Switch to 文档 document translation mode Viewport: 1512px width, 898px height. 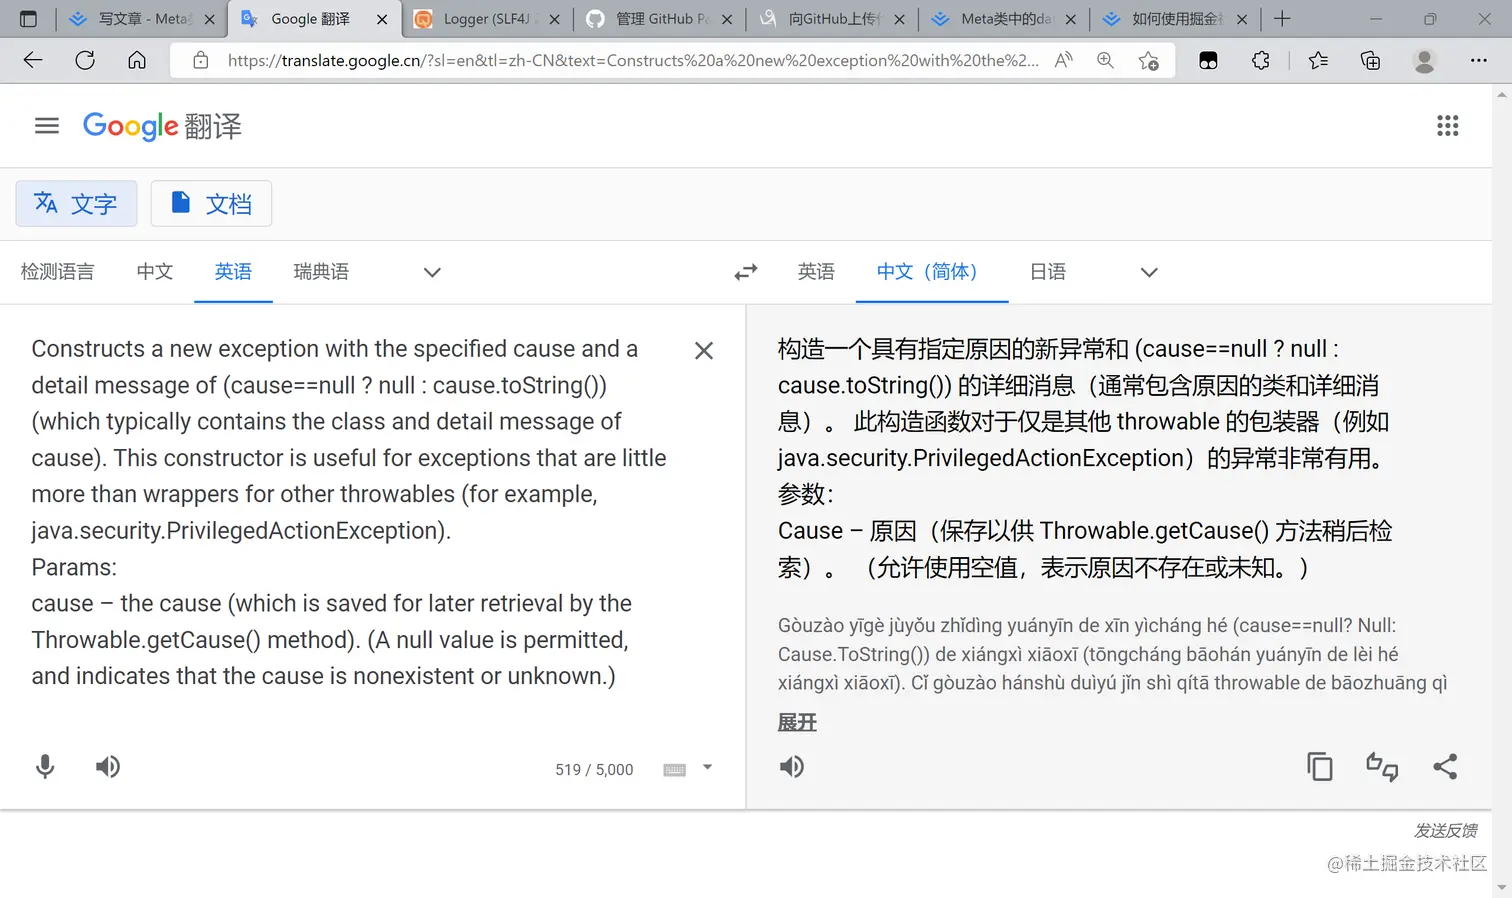(x=211, y=204)
